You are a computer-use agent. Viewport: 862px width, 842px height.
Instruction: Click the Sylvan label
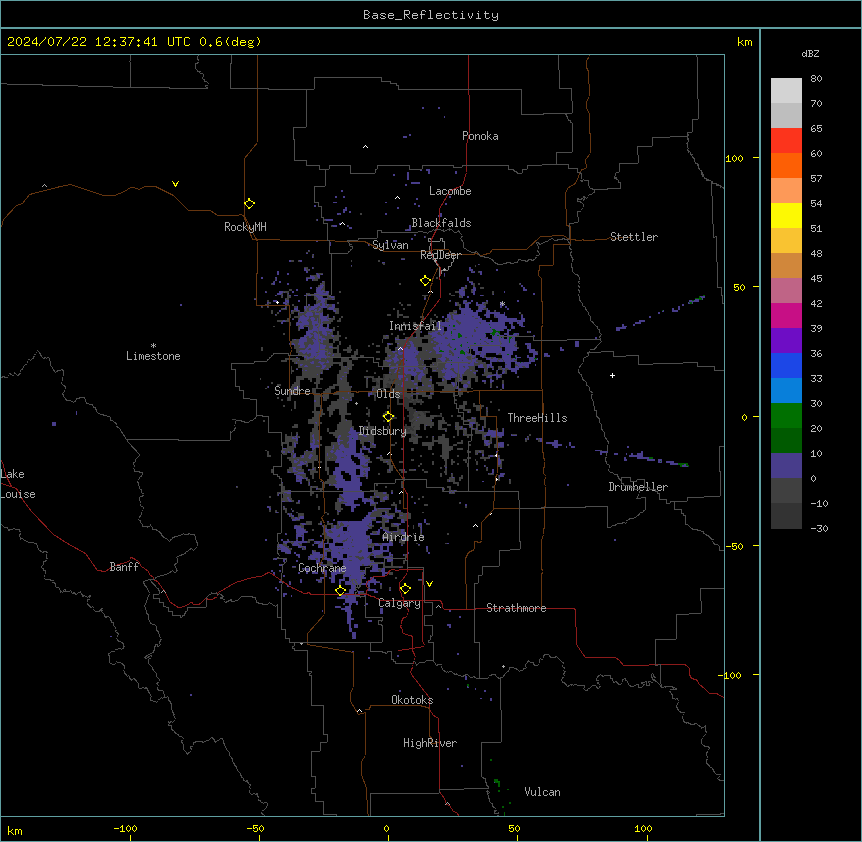tap(390, 245)
